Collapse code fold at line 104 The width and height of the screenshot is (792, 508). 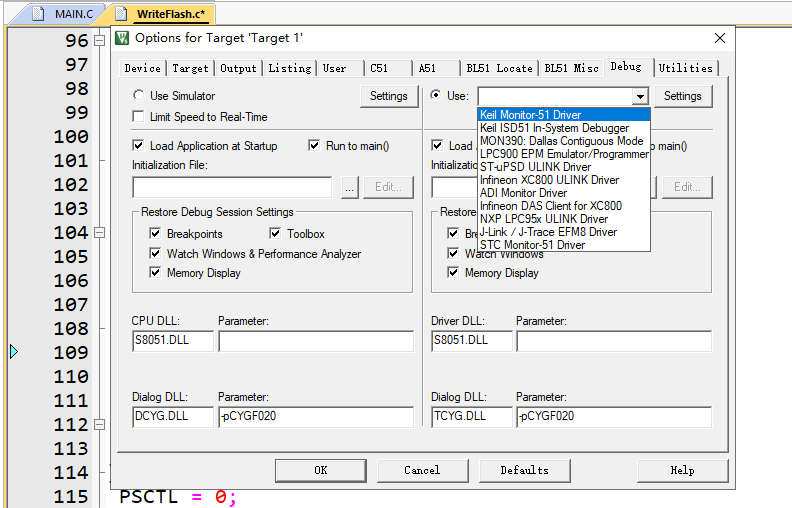click(100, 232)
